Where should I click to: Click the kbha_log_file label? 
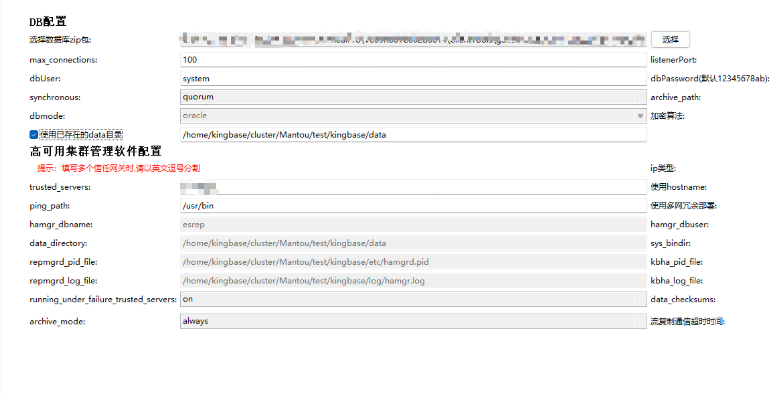(676, 281)
